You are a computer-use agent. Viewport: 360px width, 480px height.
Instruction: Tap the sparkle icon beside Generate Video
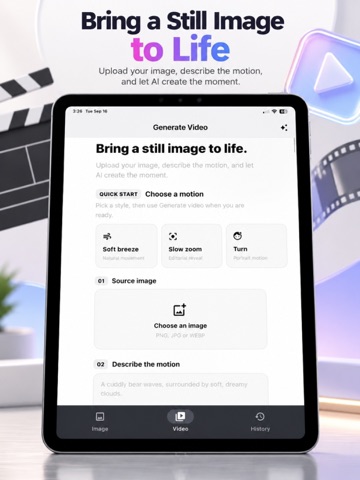(x=284, y=128)
